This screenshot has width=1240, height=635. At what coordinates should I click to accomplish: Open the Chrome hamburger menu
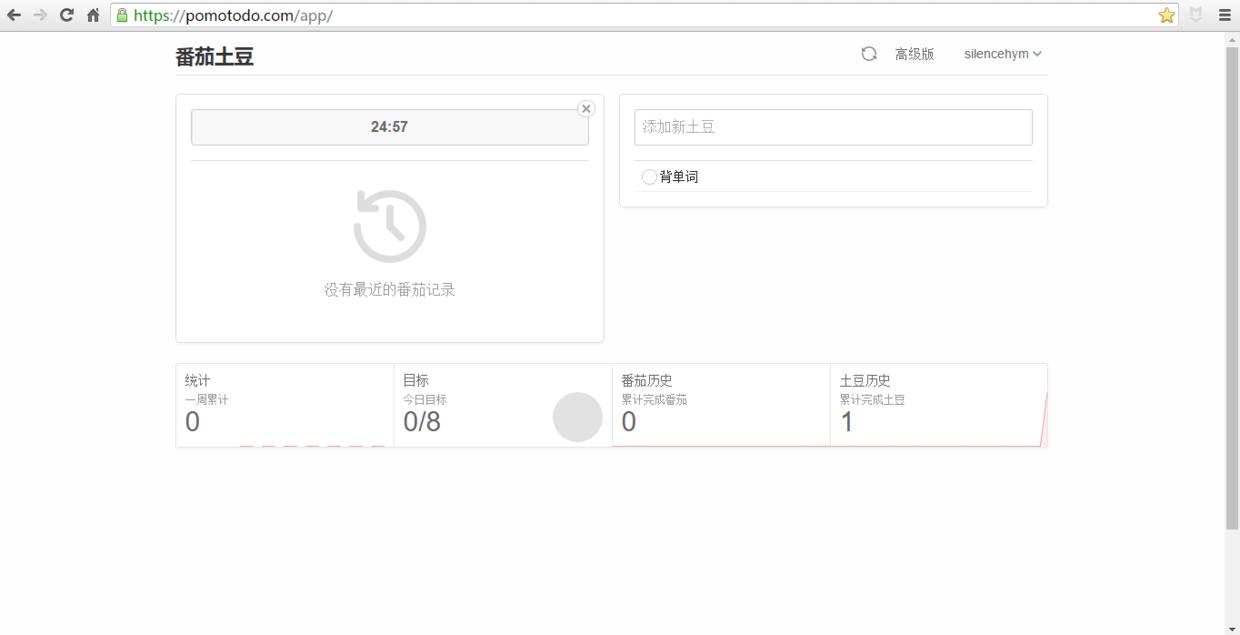point(1223,14)
